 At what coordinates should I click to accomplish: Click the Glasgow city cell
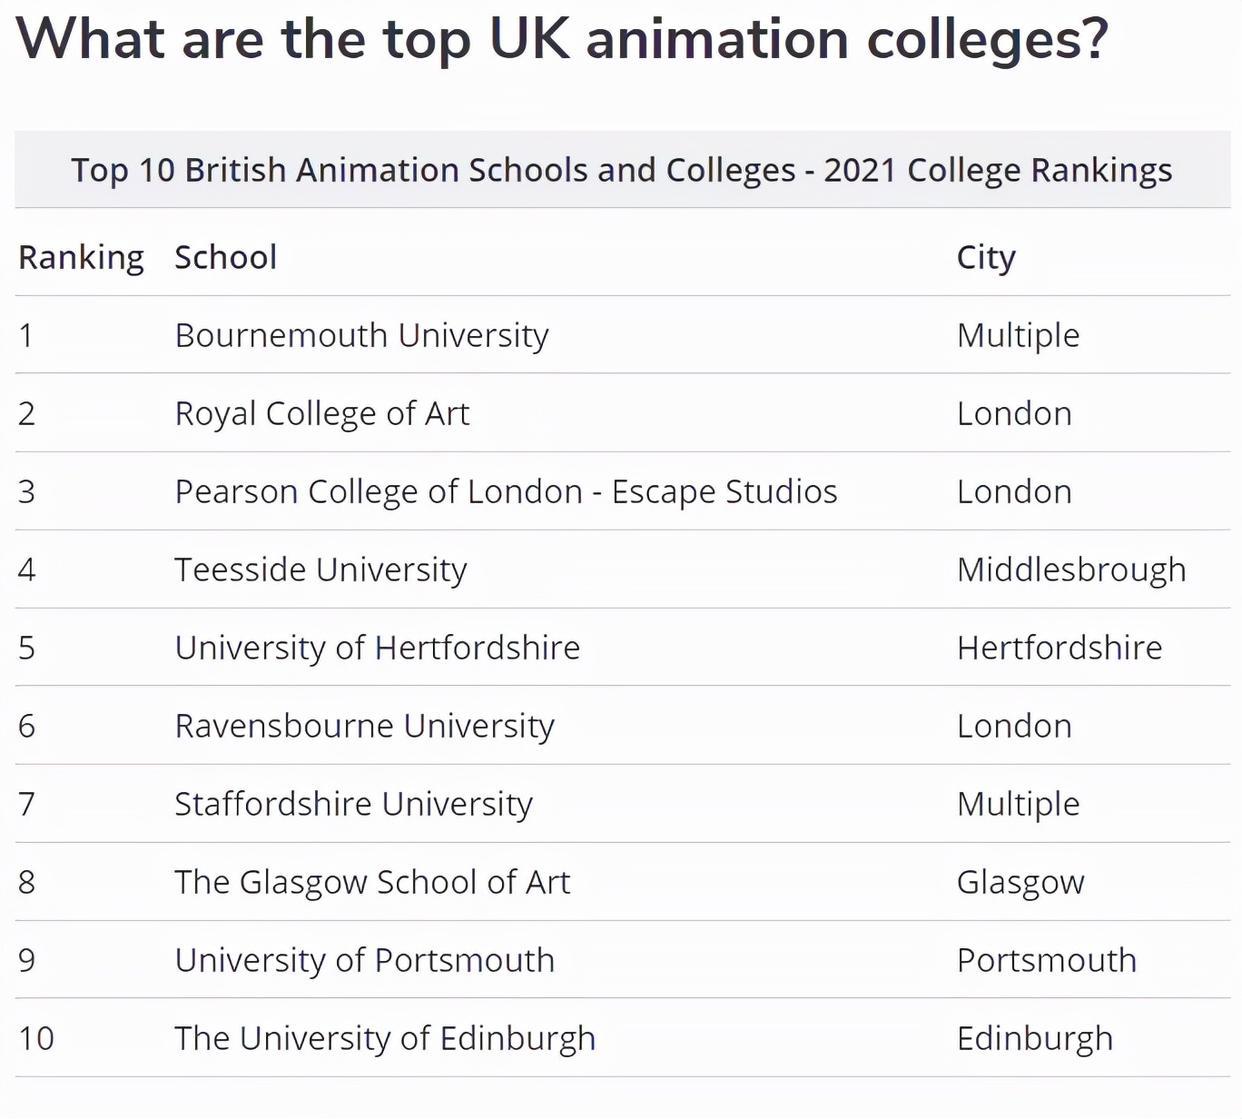(x=1020, y=882)
